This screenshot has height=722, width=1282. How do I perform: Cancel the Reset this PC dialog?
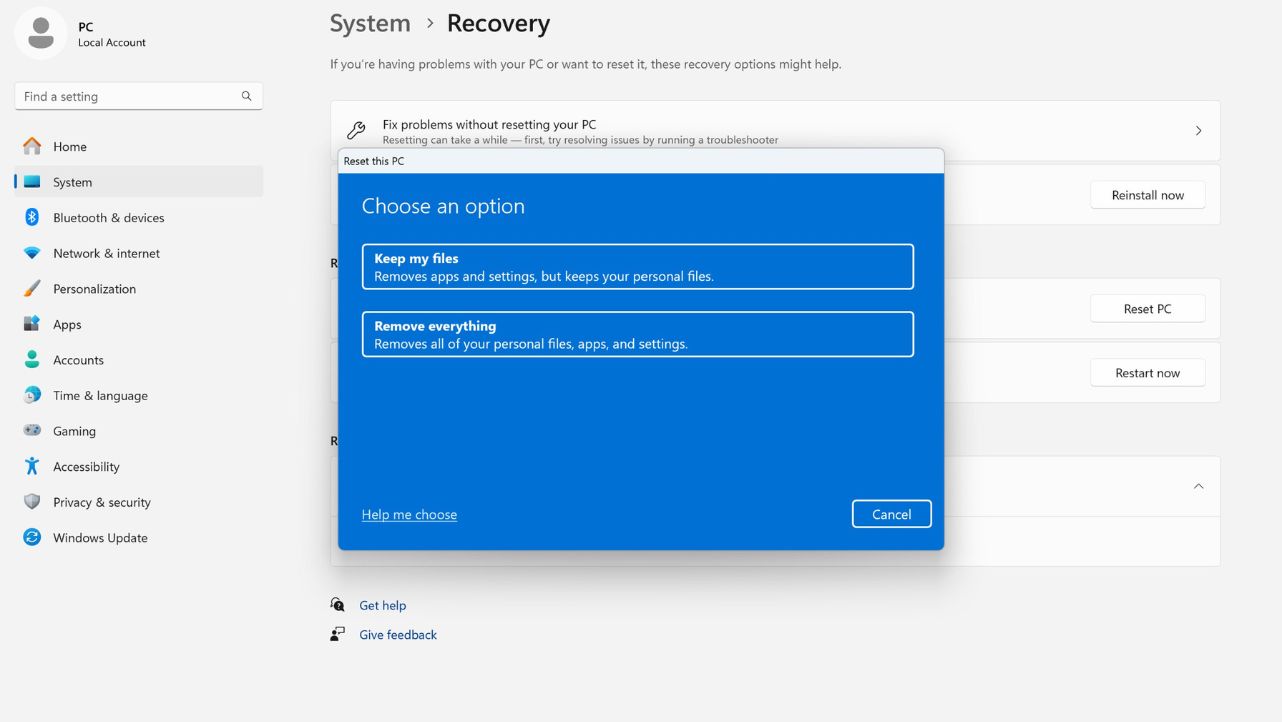coord(891,514)
